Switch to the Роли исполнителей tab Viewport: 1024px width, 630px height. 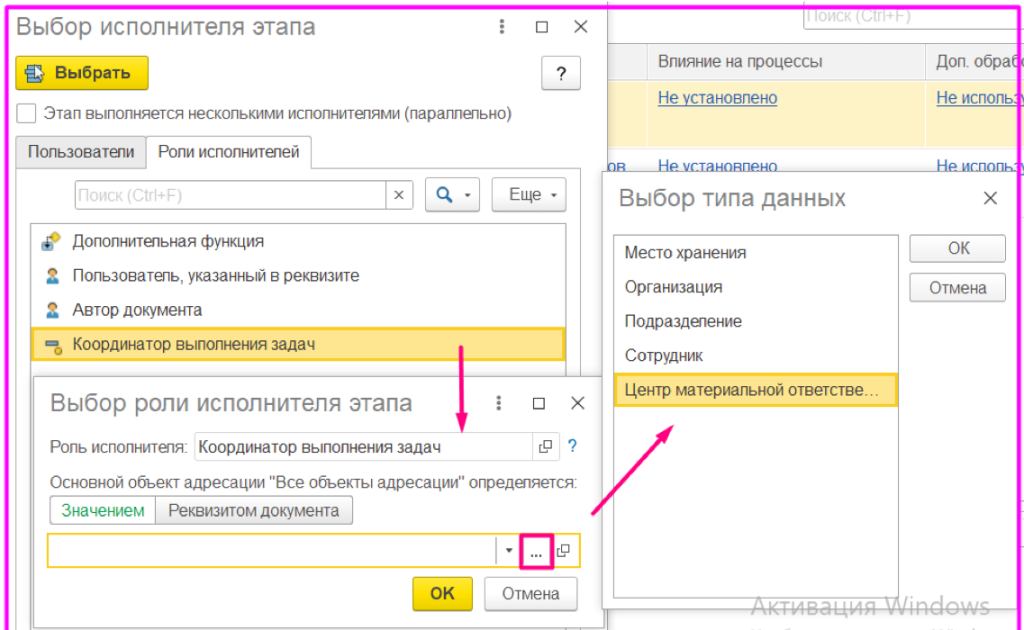pos(229,152)
